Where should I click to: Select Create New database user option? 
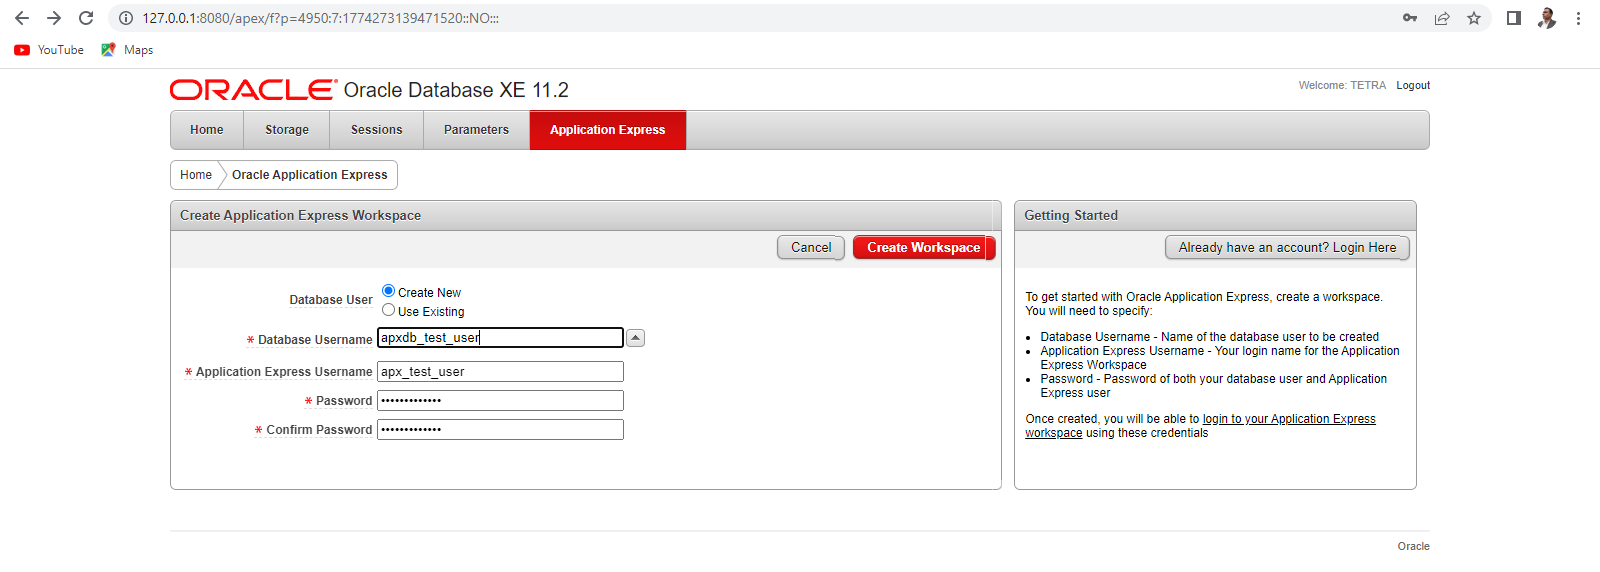[x=389, y=291]
